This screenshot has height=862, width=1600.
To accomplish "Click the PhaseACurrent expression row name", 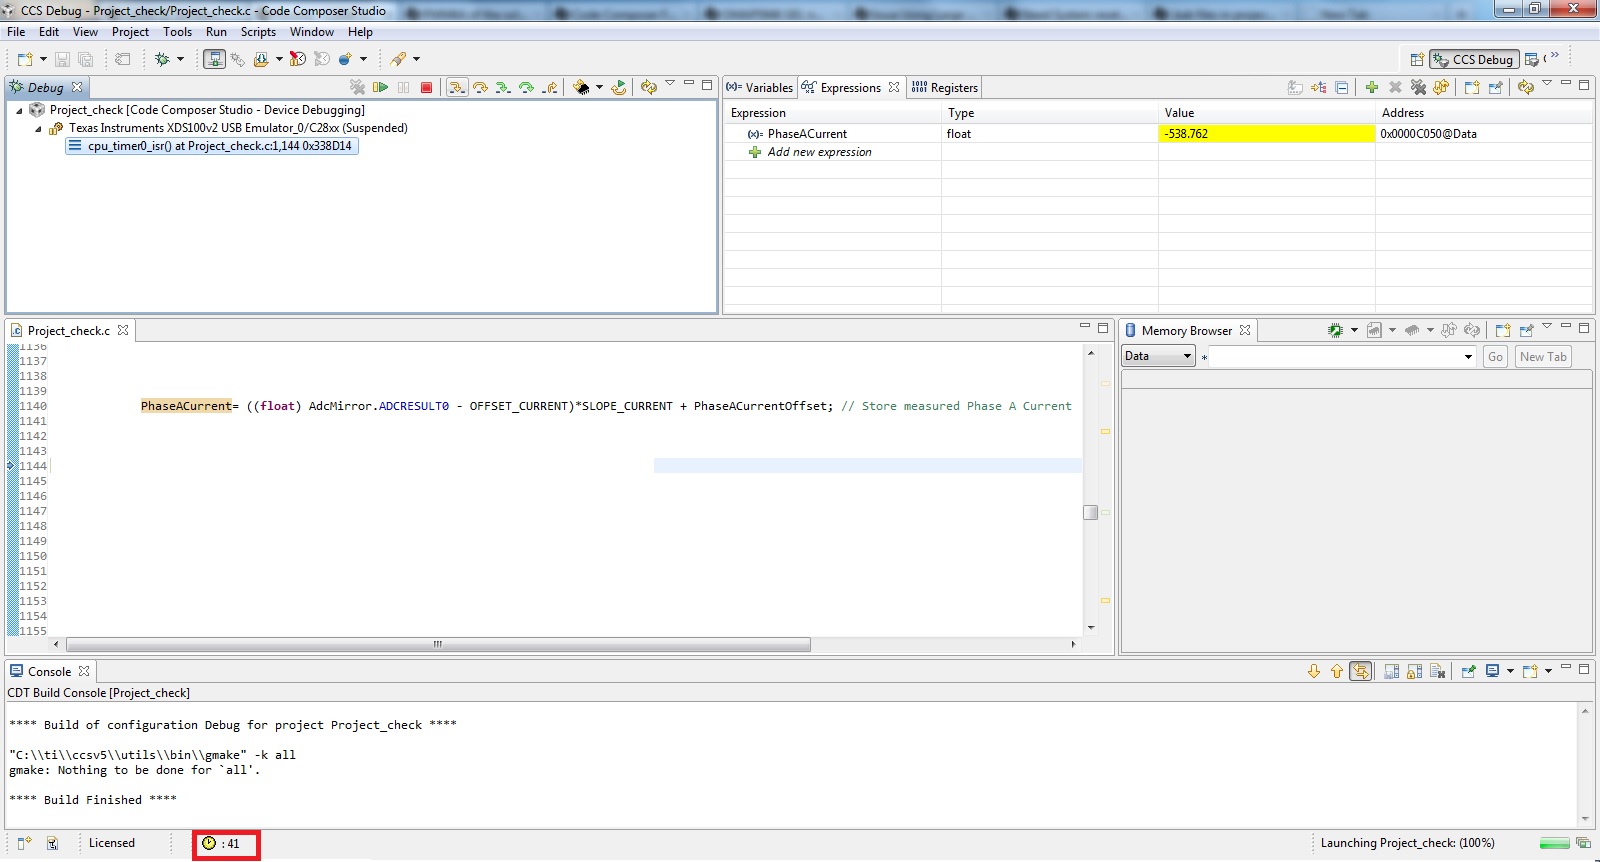I will (807, 134).
